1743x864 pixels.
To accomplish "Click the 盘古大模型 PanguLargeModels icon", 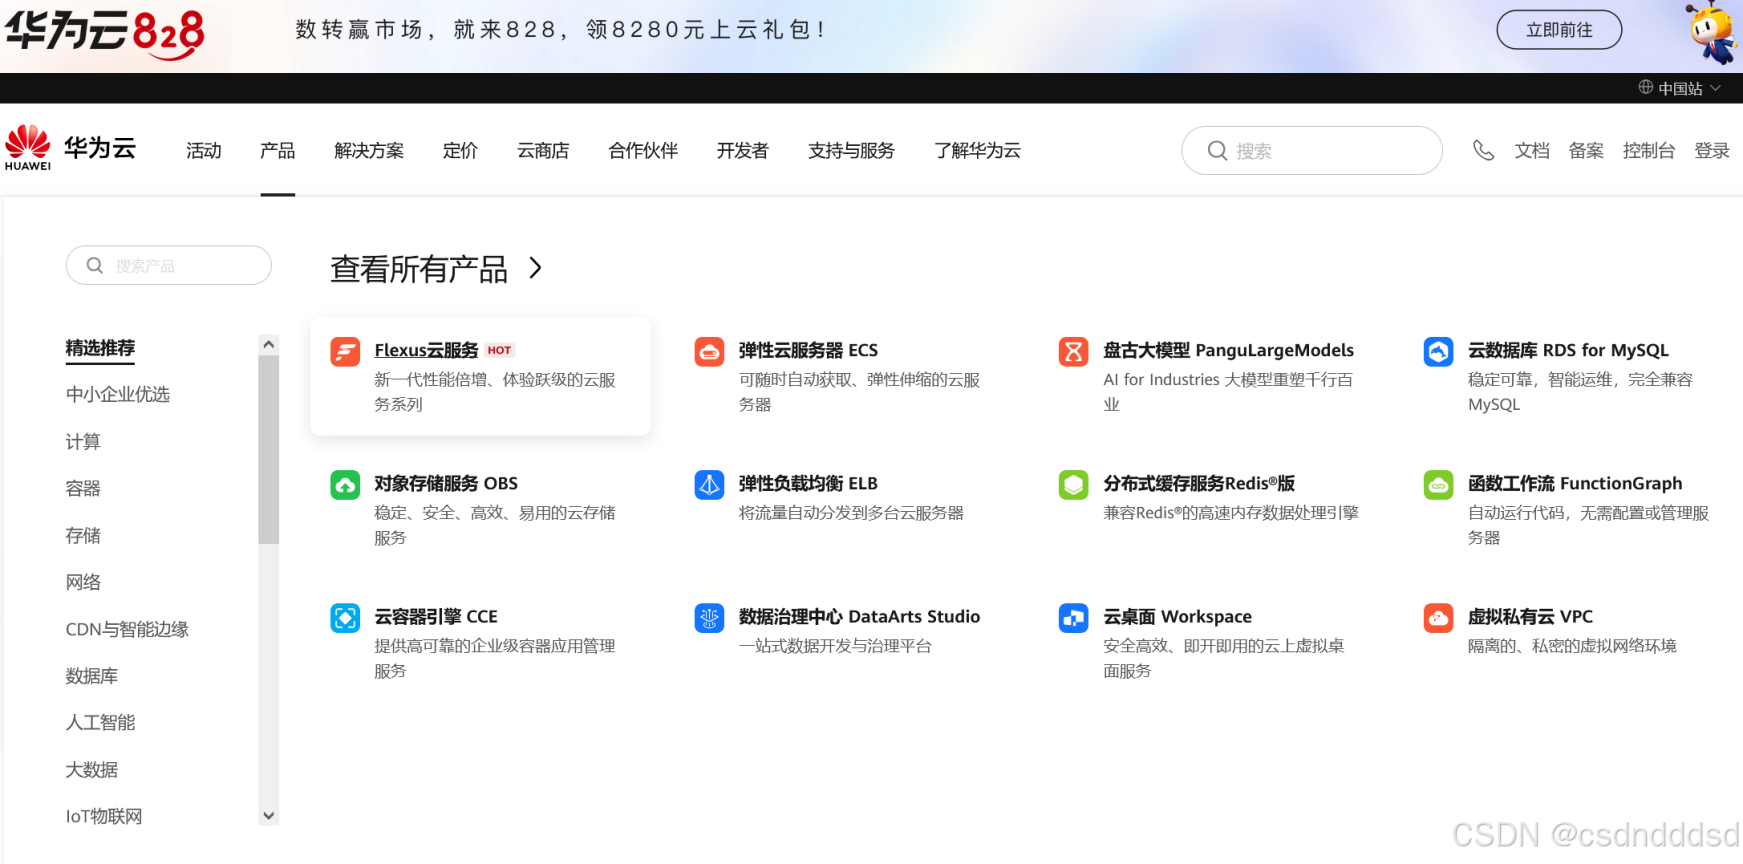I will click(x=1073, y=352).
